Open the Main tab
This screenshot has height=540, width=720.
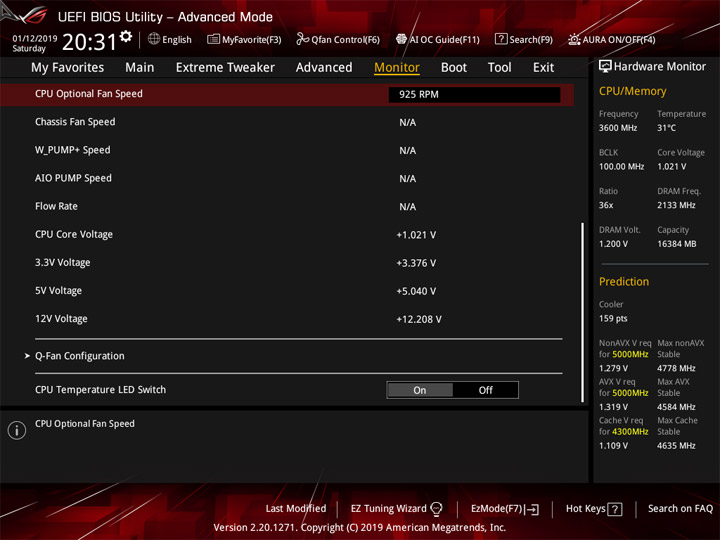pos(140,68)
